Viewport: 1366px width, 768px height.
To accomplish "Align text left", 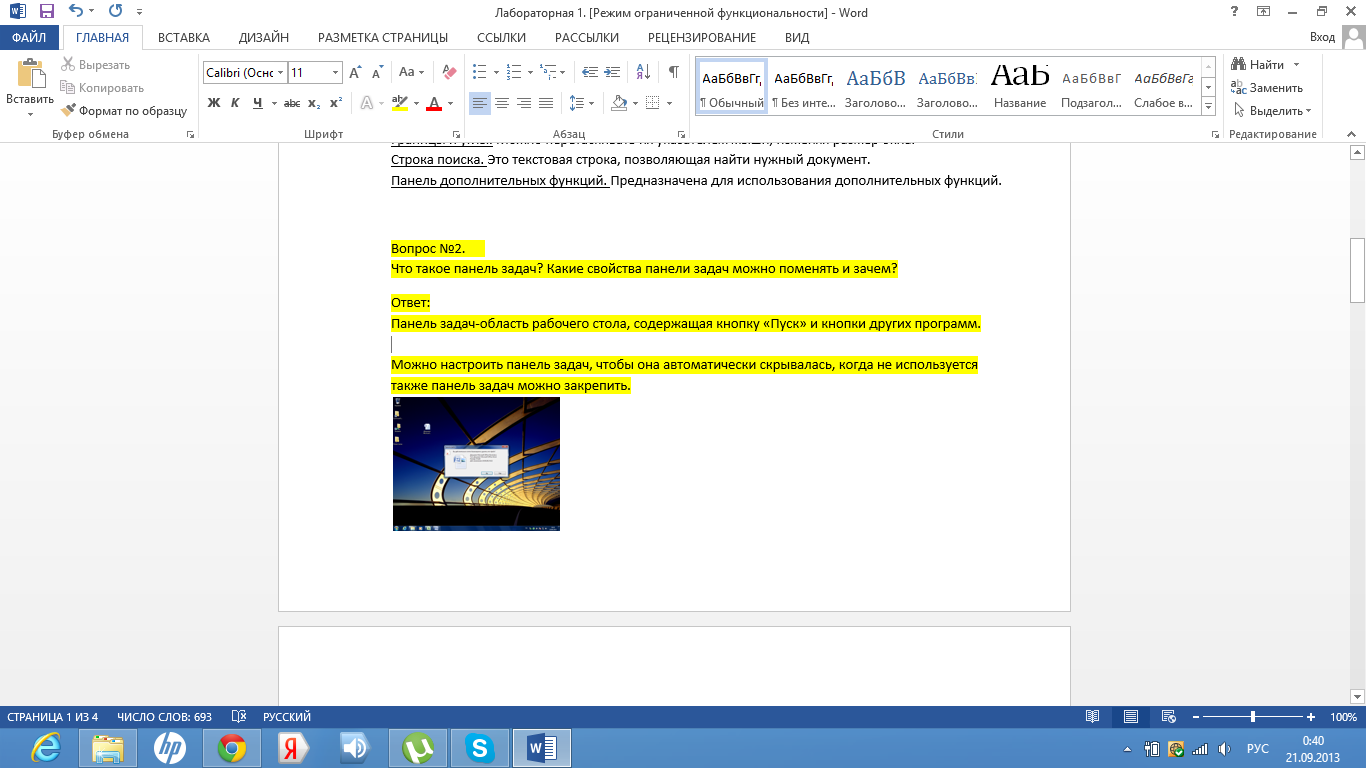I will click(480, 103).
